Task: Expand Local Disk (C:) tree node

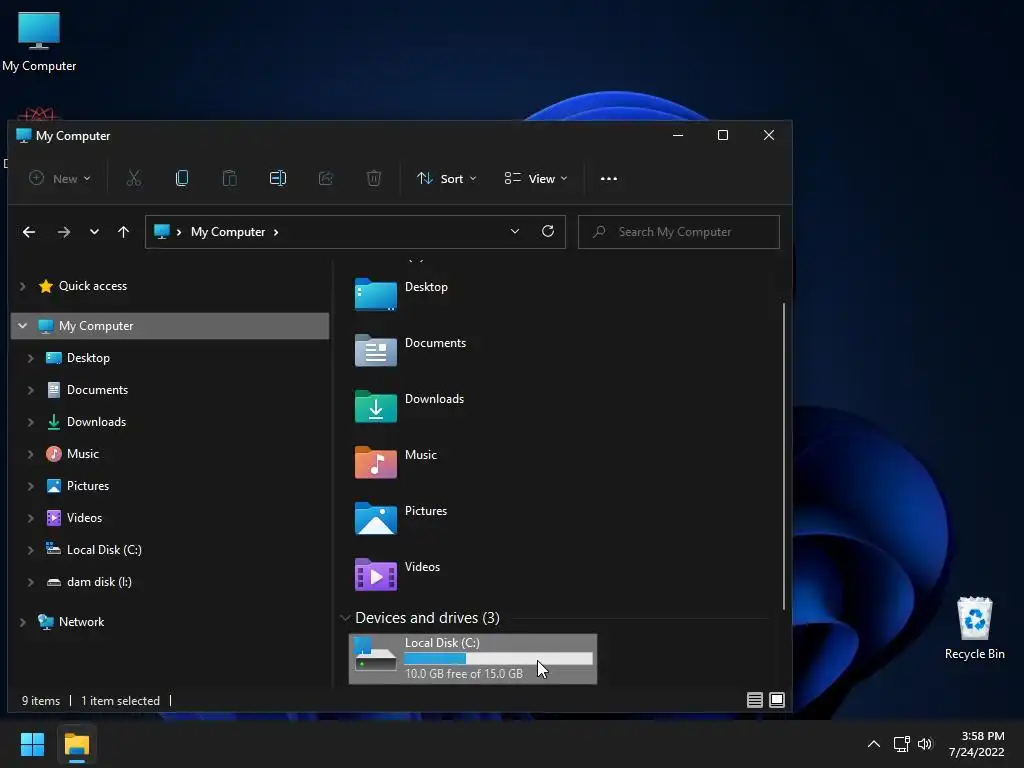Action: pos(30,550)
